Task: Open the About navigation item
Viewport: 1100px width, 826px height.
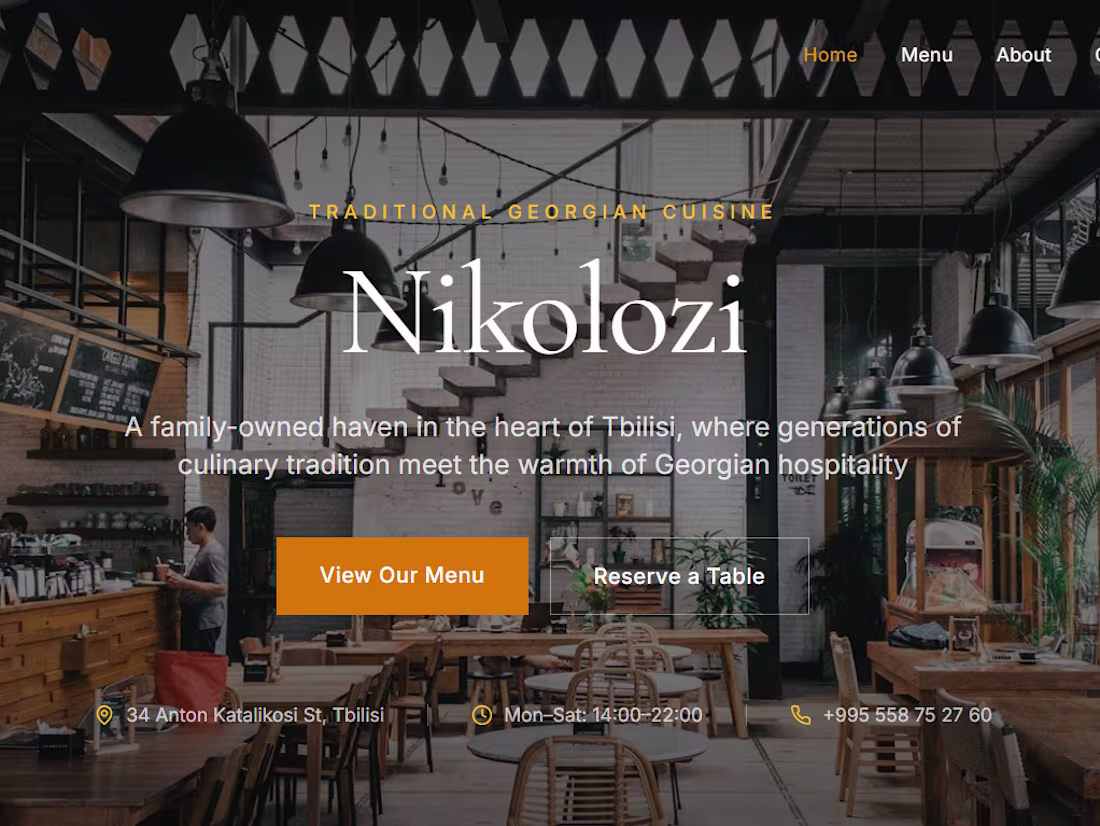Action: click(x=1024, y=55)
